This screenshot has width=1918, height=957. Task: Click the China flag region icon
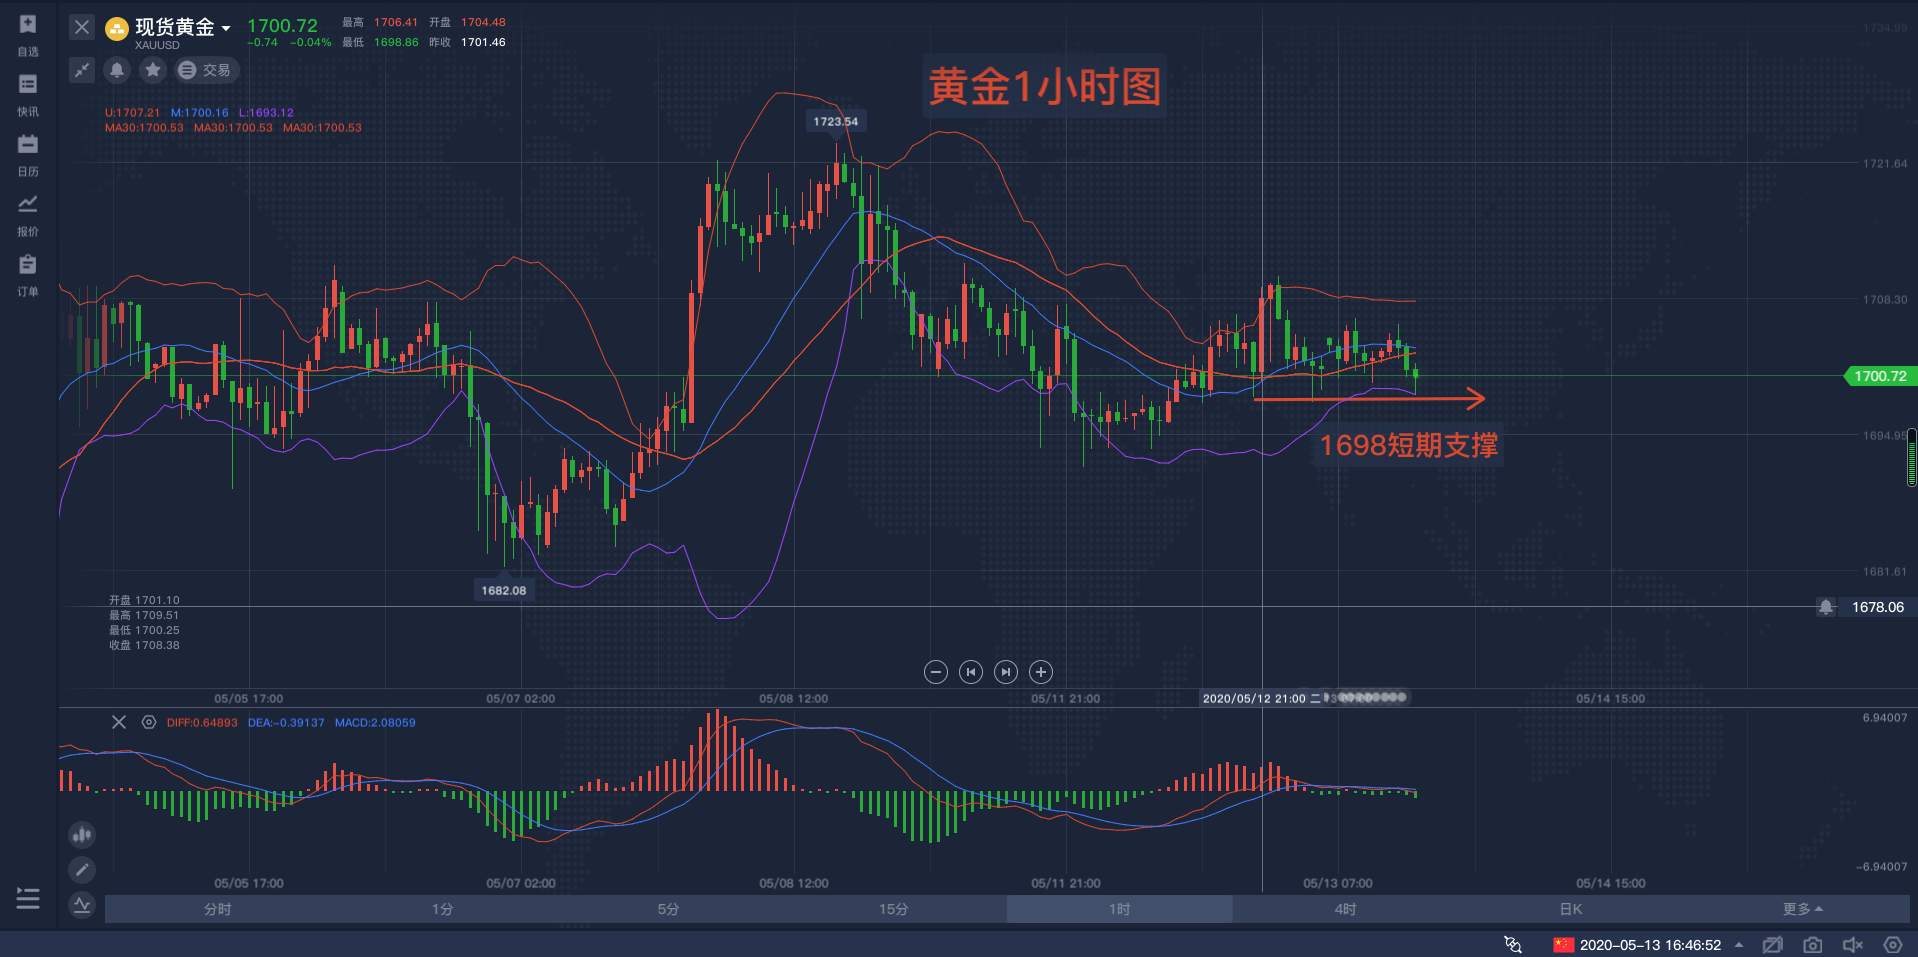pyautogui.click(x=1563, y=944)
